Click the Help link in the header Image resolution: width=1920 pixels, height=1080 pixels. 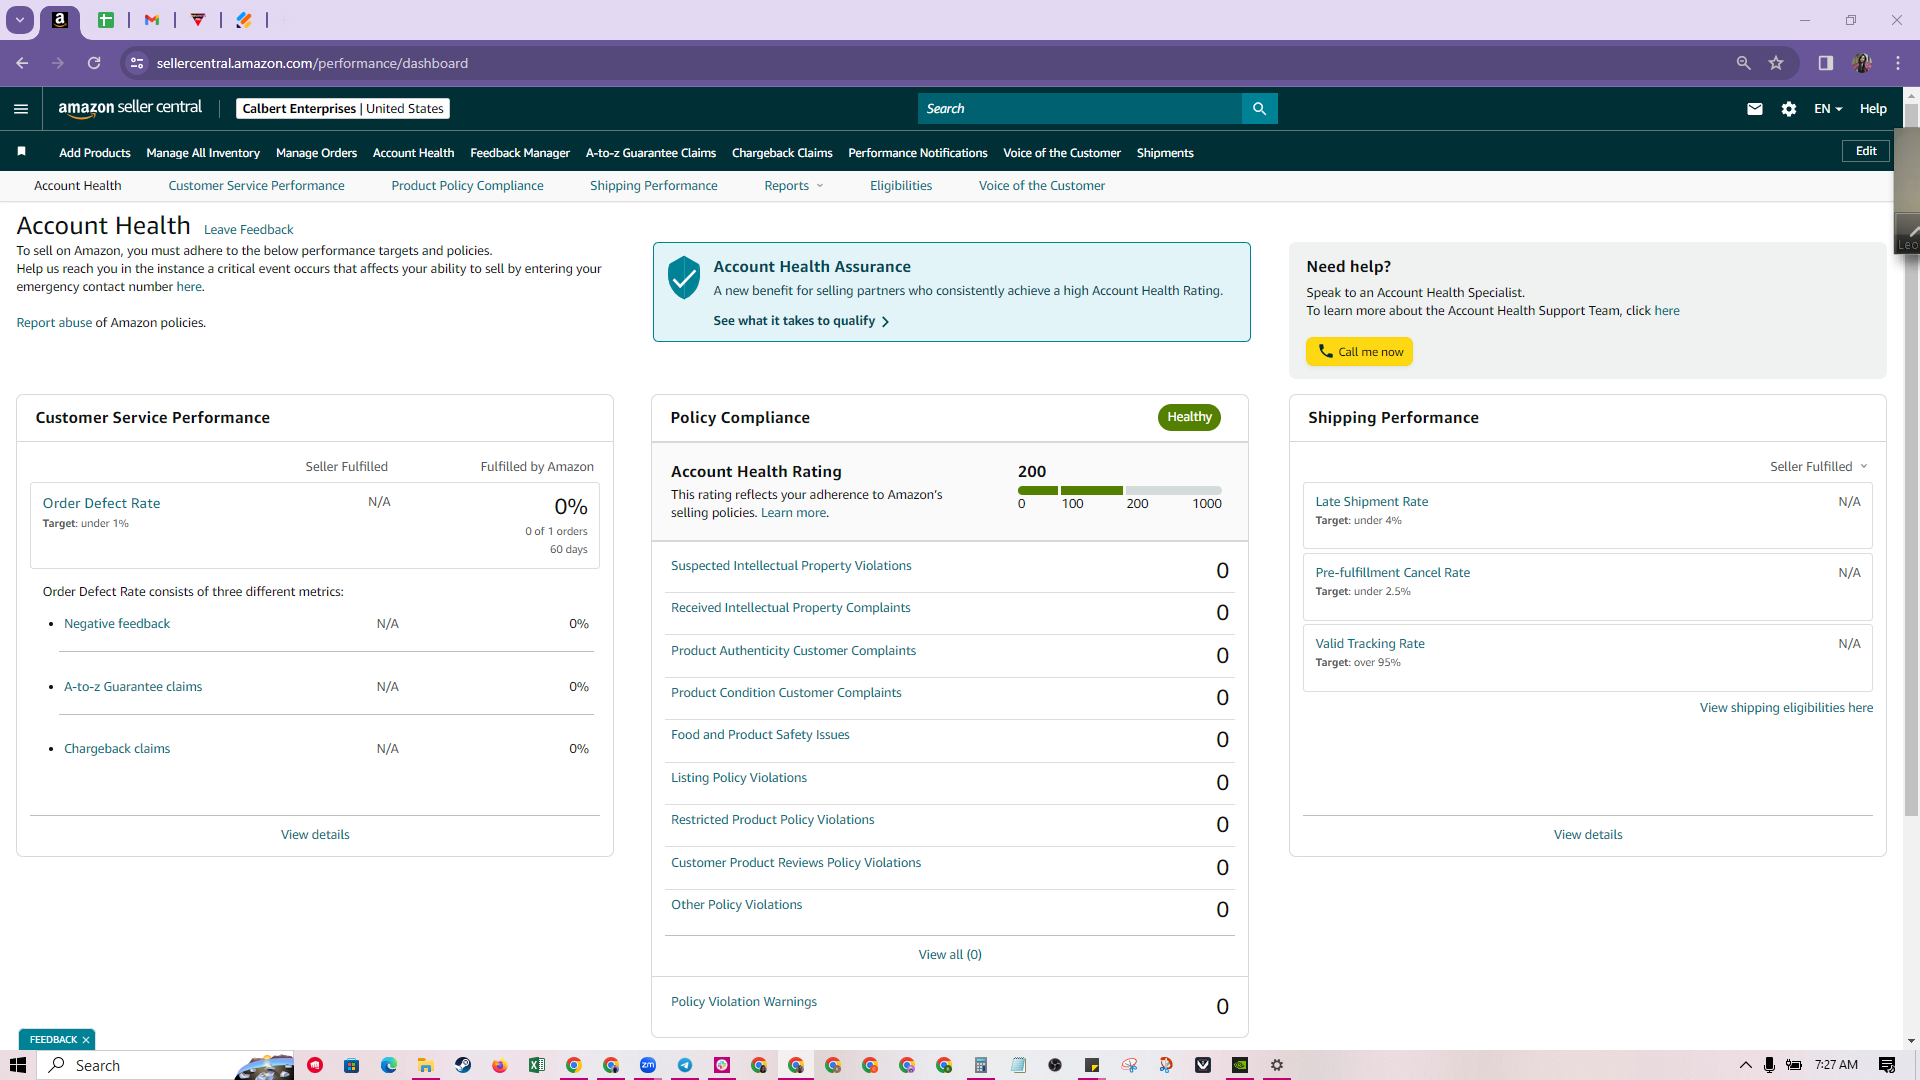tap(1873, 109)
